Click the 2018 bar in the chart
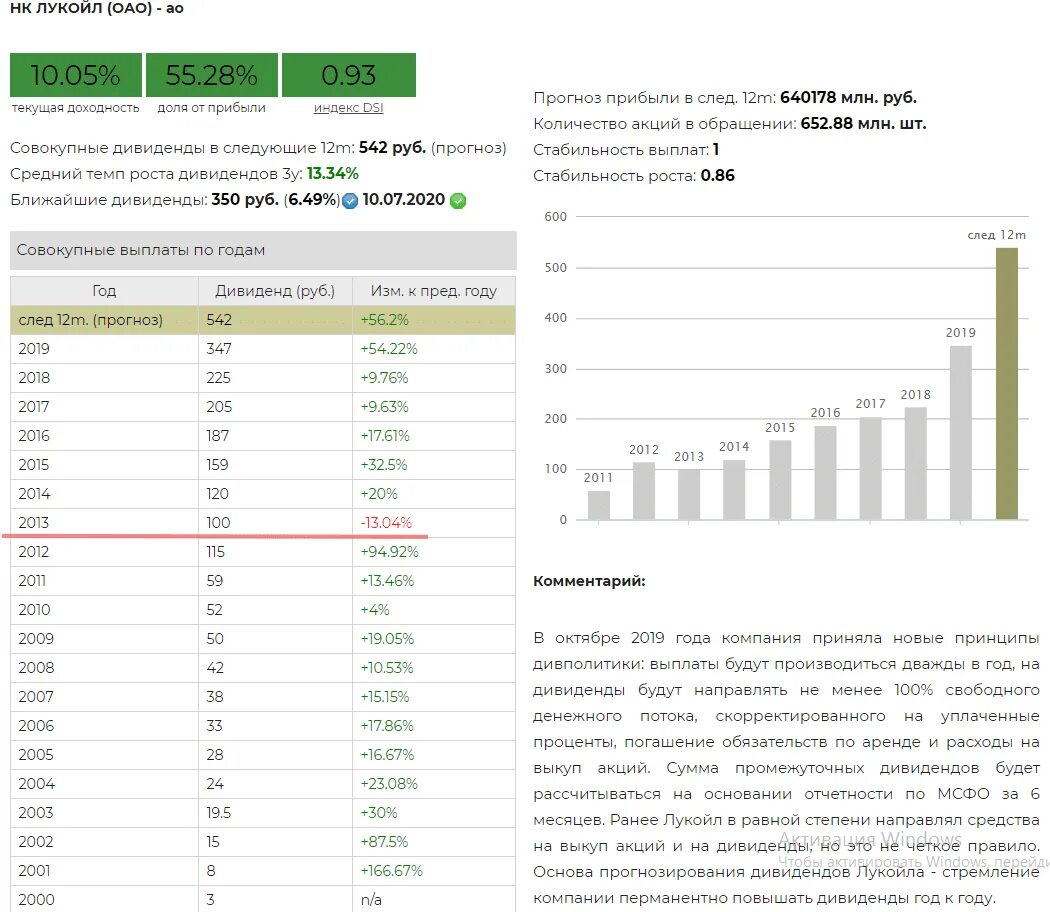The height and width of the screenshot is (912, 1050). 915,463
